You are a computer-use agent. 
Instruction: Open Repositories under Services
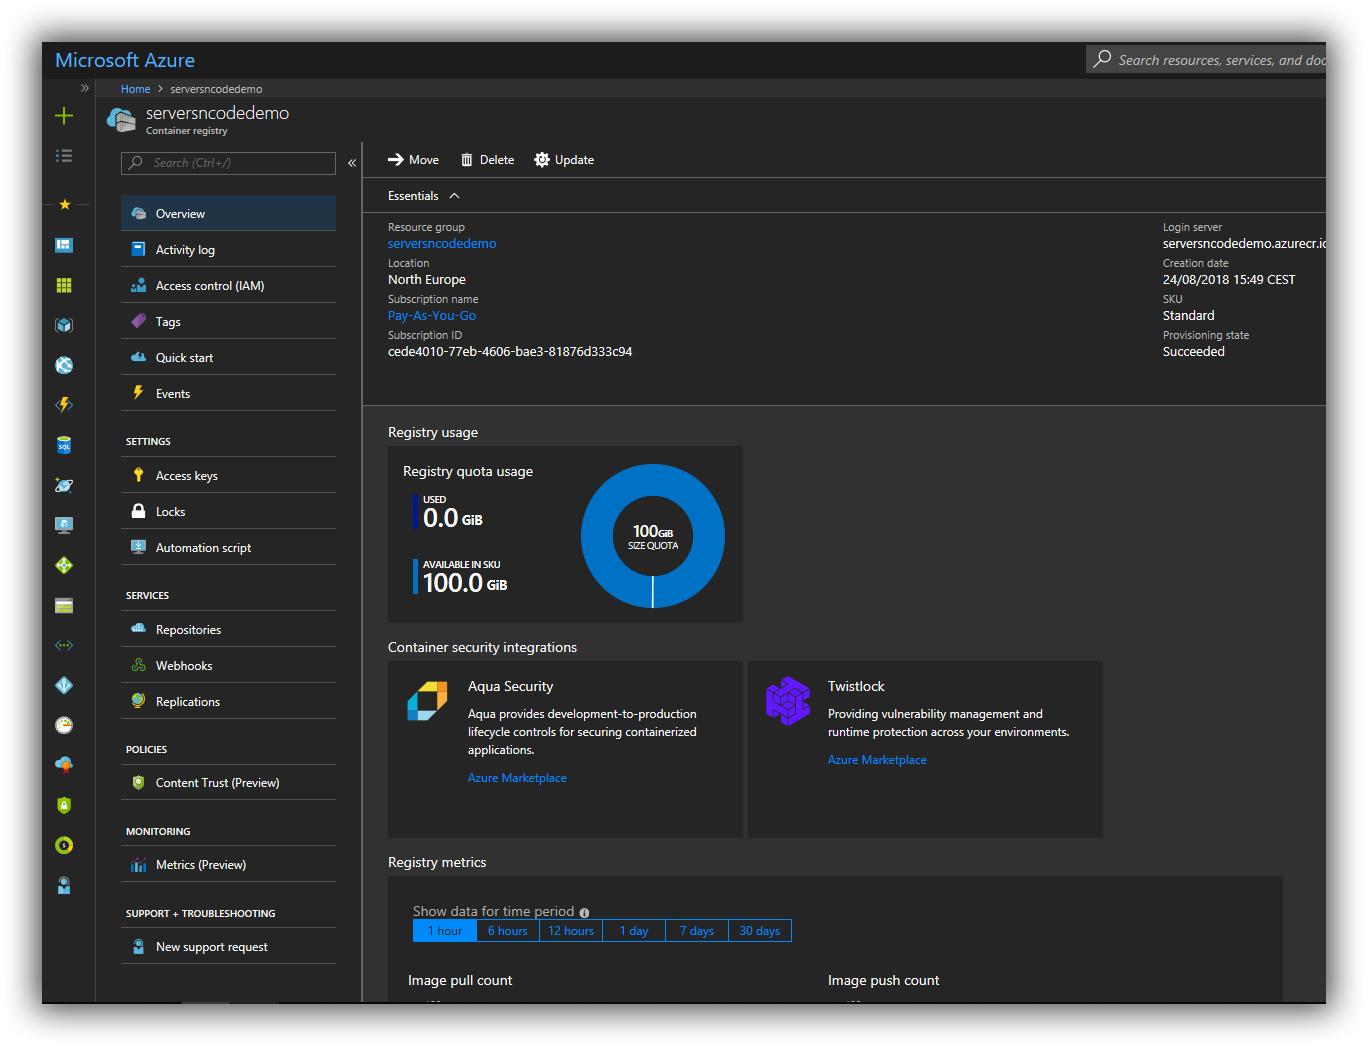point(228,629)
